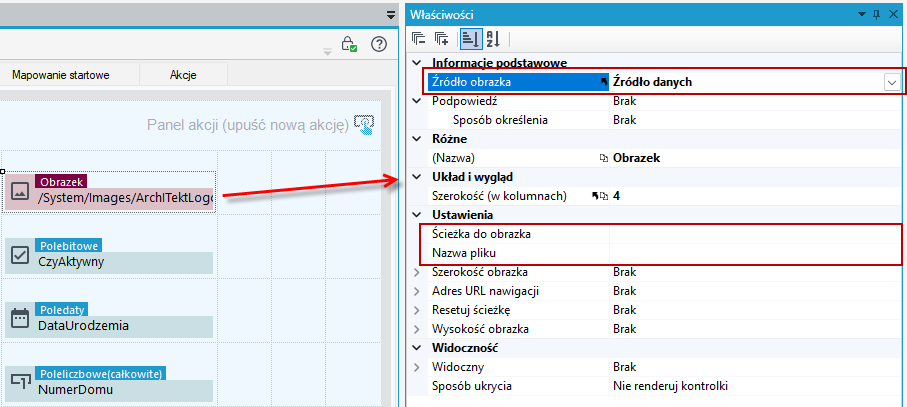Click the Panel akcji placeholder text
Image resolution: width=907 pixels, height=407 pixels.
[248, 124]
